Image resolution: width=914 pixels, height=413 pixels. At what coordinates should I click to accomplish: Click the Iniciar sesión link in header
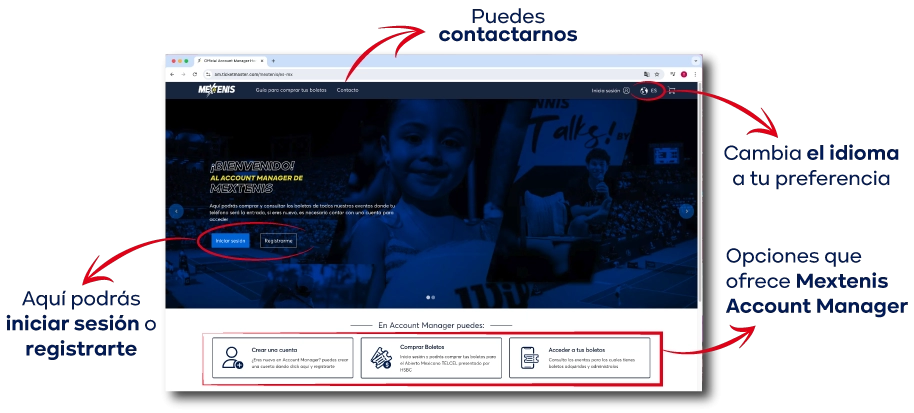(606, 91)
